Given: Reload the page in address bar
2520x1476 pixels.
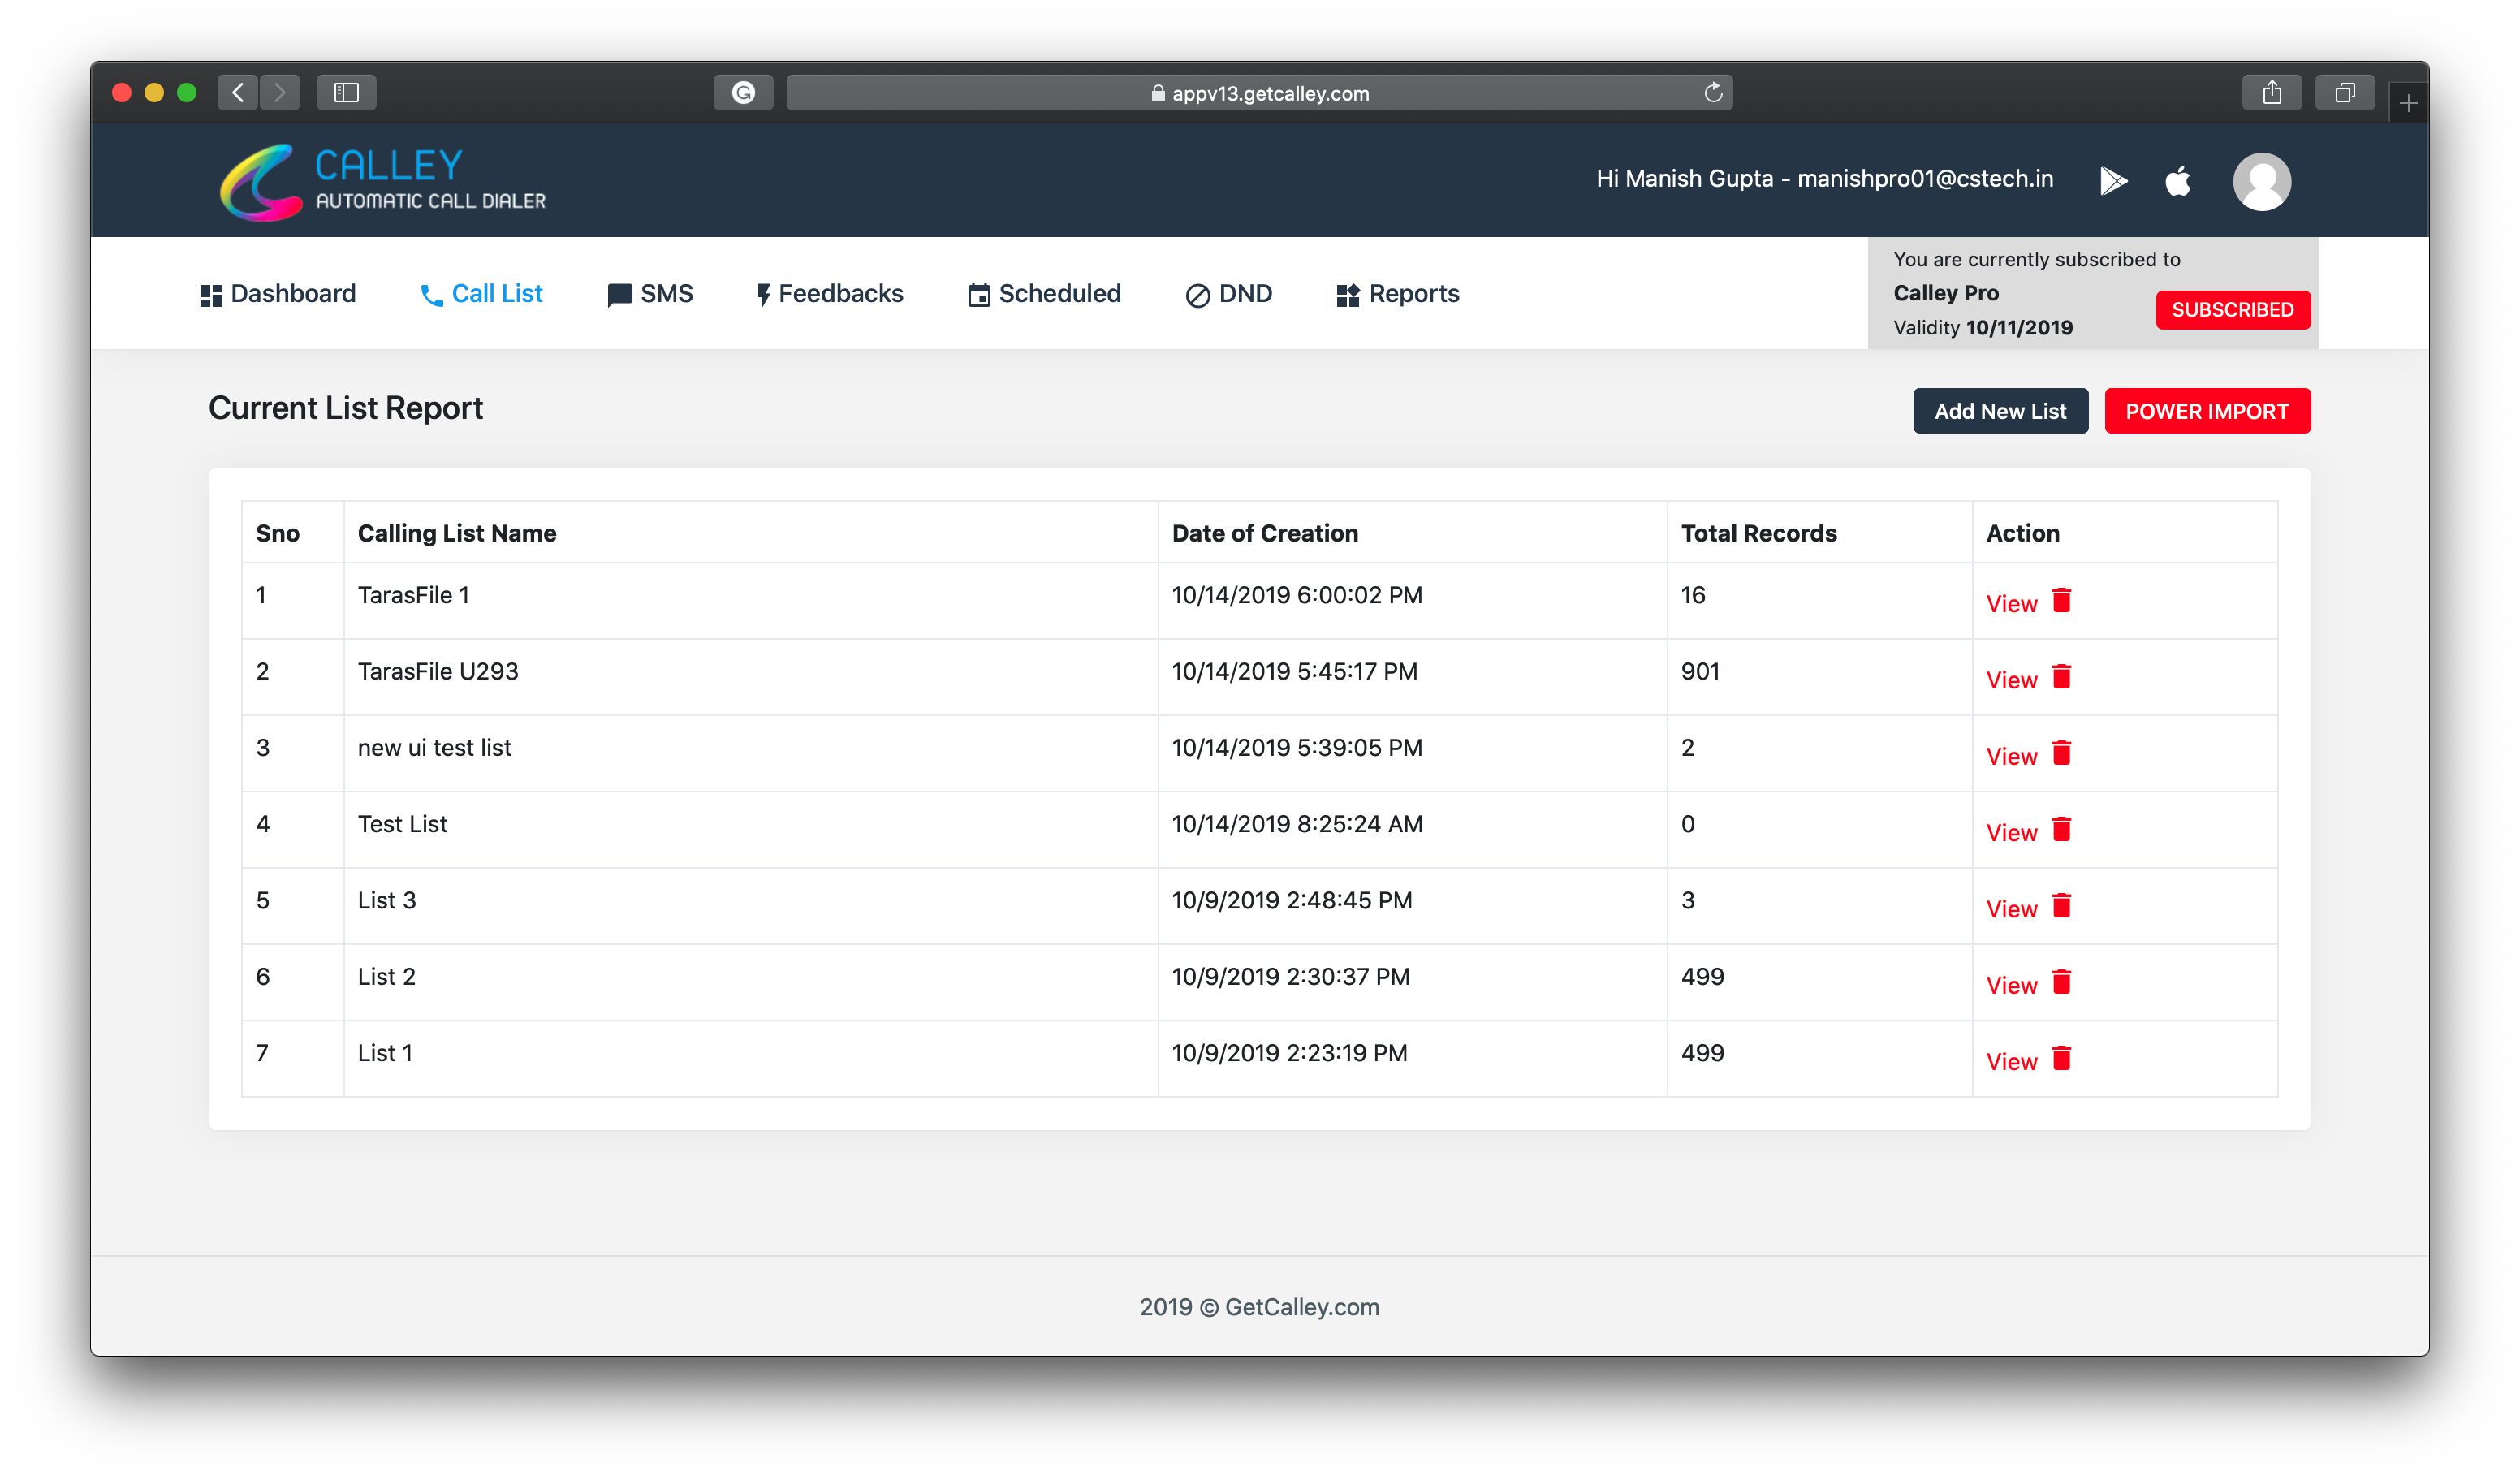Looking at the screenshot, I should tap(1712, 93).
